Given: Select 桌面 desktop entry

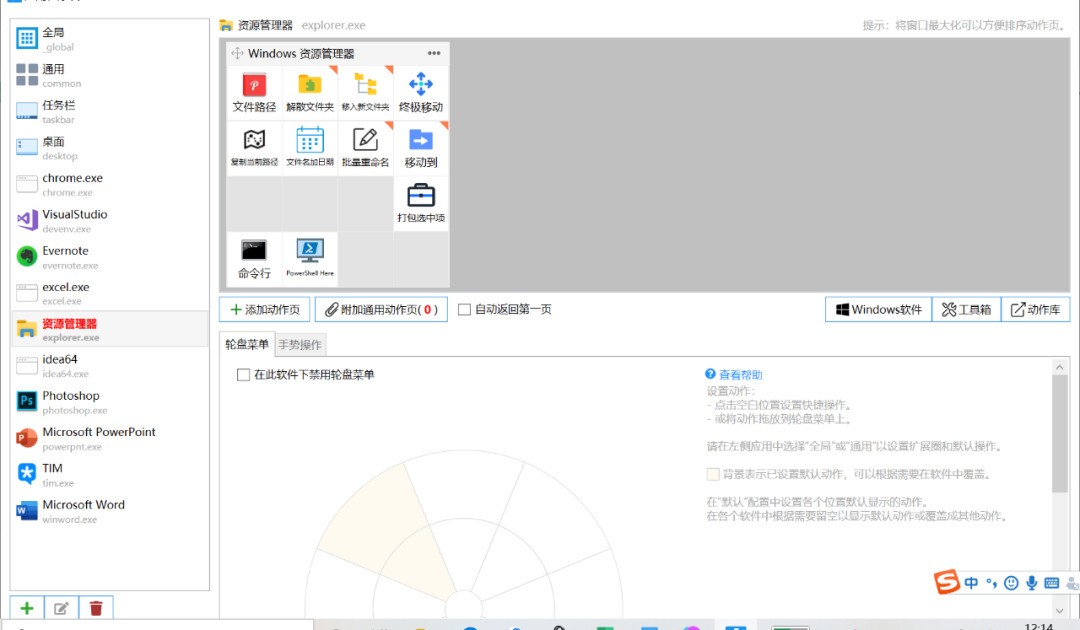Looking at the screenshot, I should (110, 148).
